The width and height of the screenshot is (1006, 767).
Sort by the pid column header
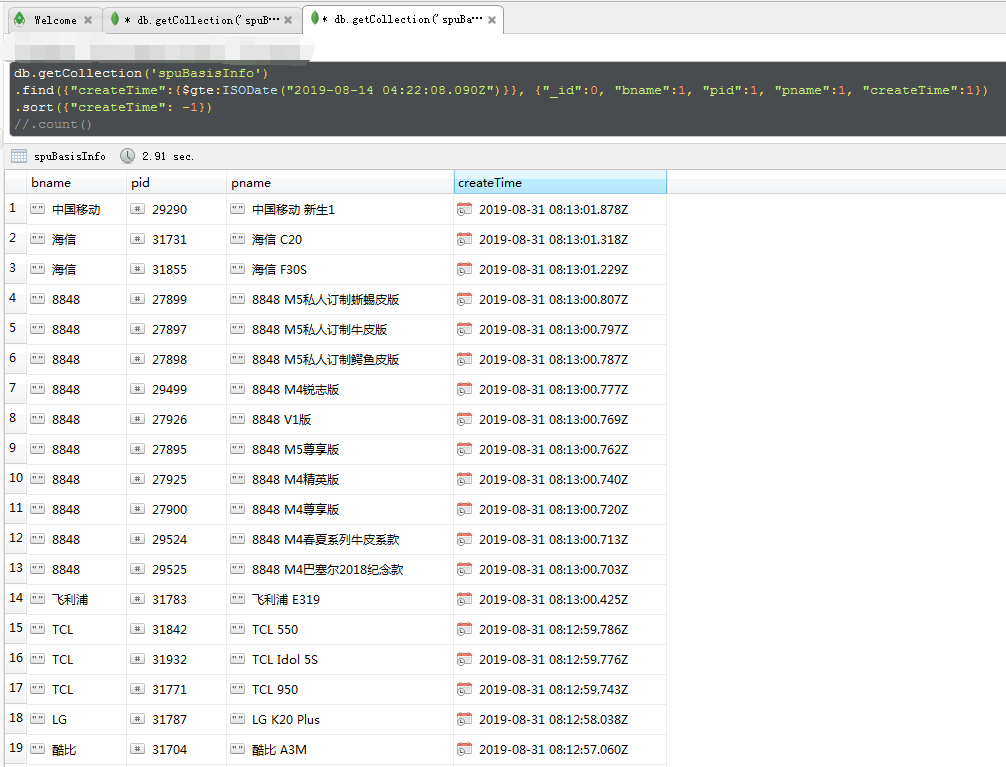(x=176, y=183)
